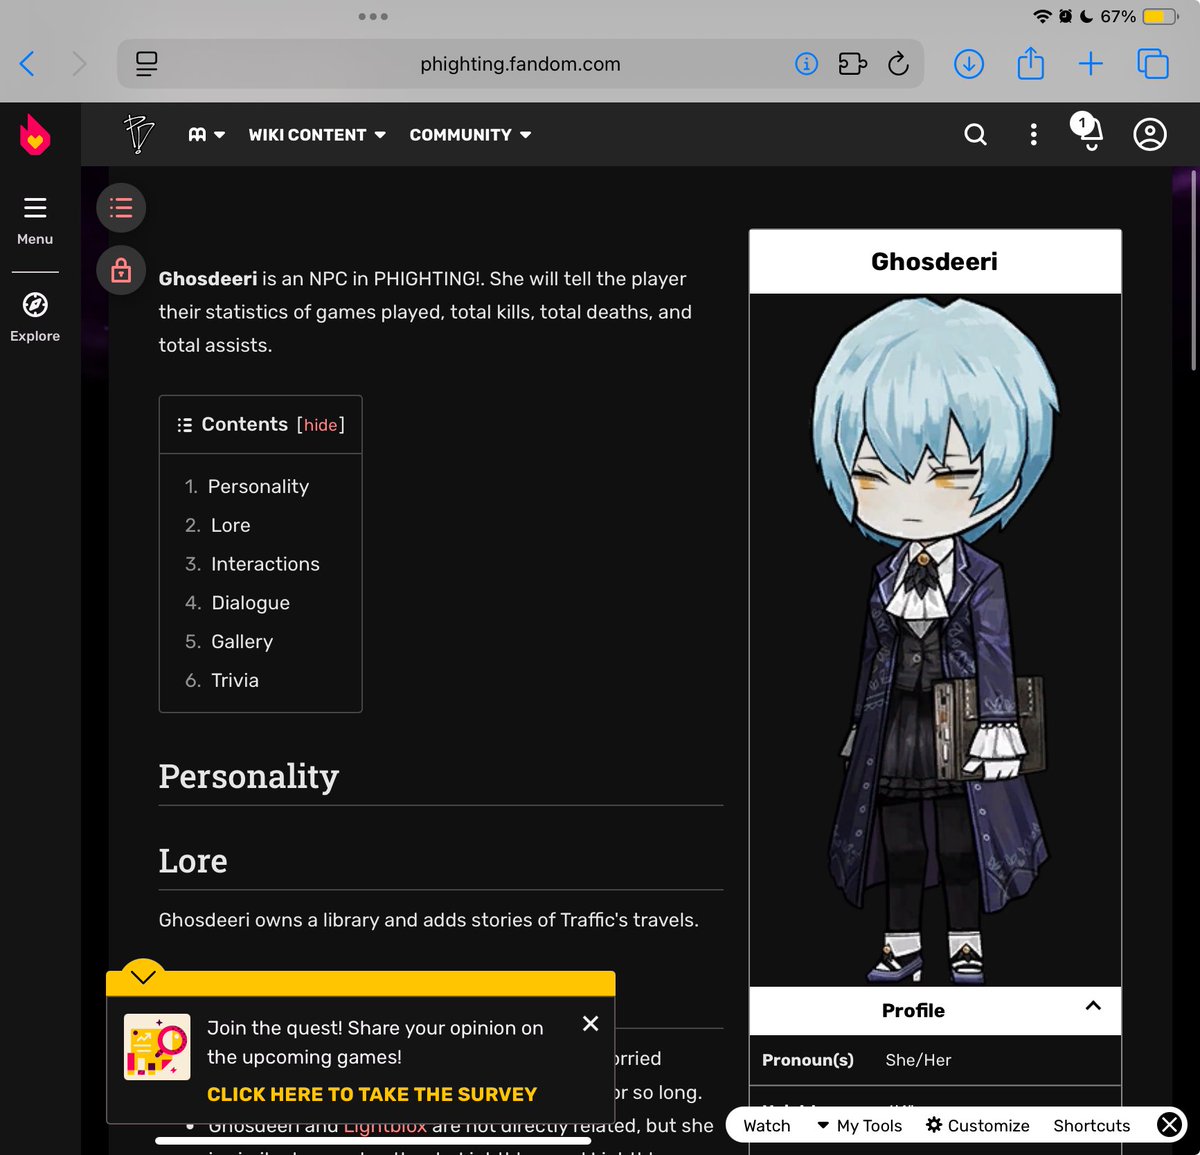The width and height of the screenshot is (1200, 1155).
Task: Add a new tab with plus icon
Action: point(1091,64)
